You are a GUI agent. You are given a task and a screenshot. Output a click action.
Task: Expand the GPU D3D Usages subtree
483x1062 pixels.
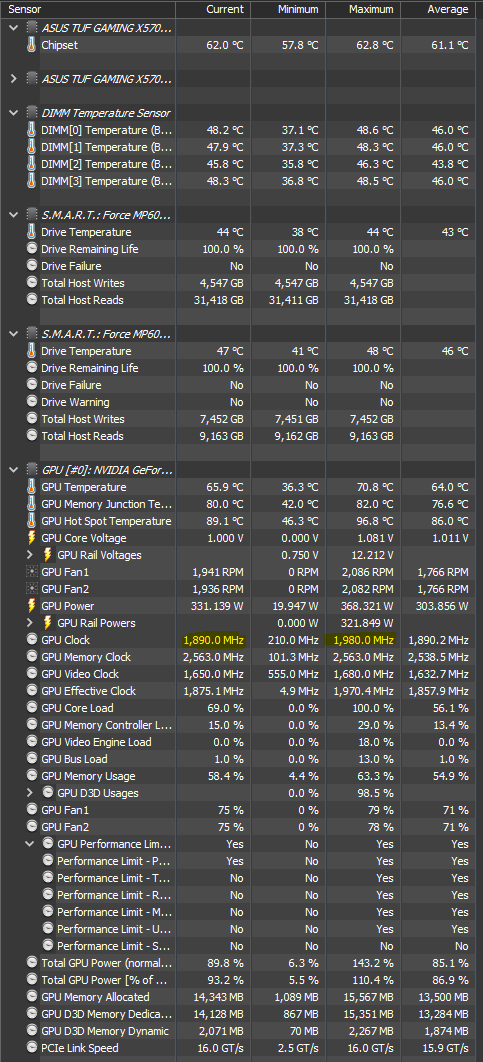pyautogui.click(x=30, y=793)
